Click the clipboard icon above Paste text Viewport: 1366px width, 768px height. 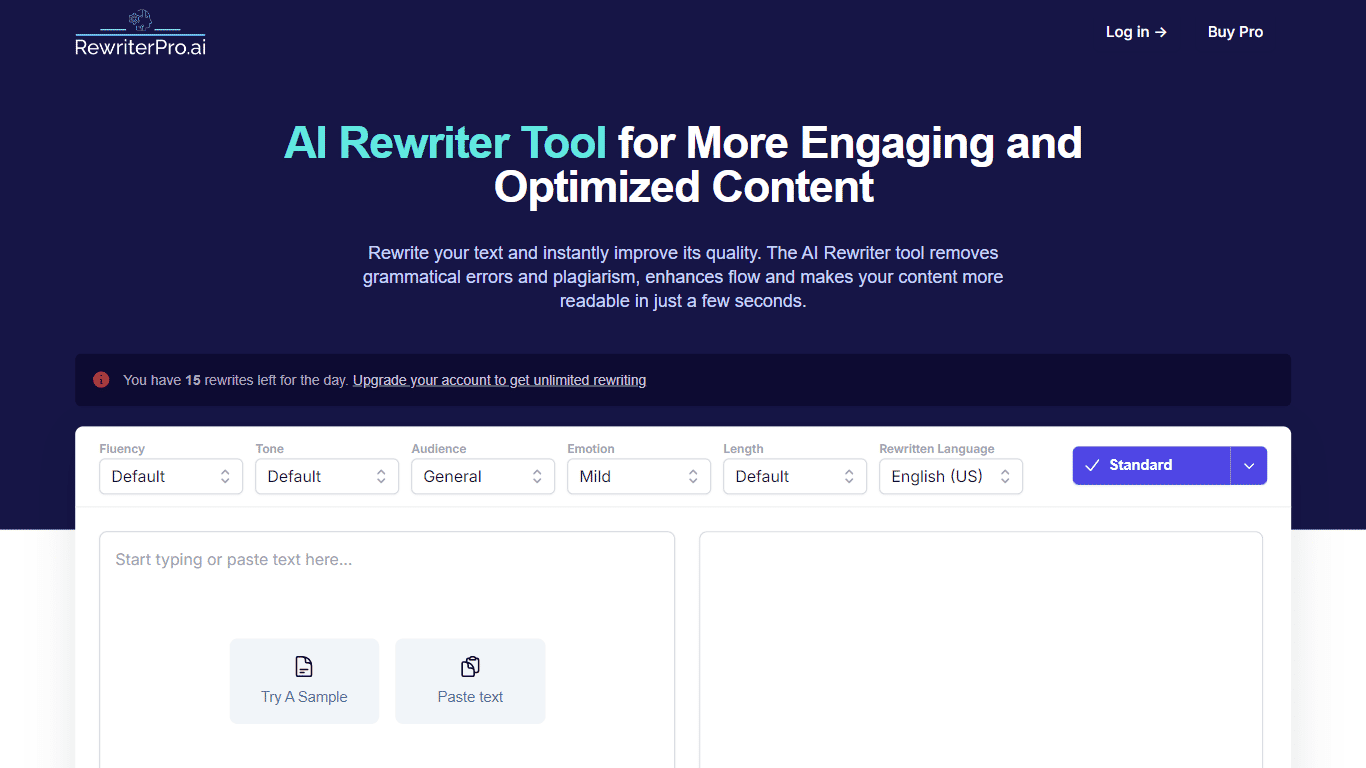[470, 667]
